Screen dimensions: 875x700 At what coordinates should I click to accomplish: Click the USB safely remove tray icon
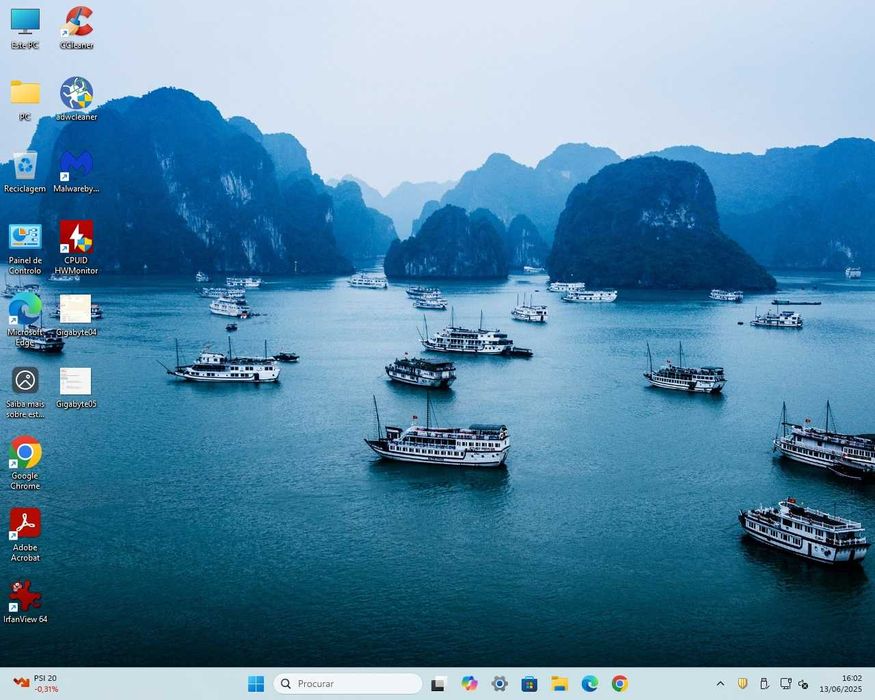click(x=764, y=683)
